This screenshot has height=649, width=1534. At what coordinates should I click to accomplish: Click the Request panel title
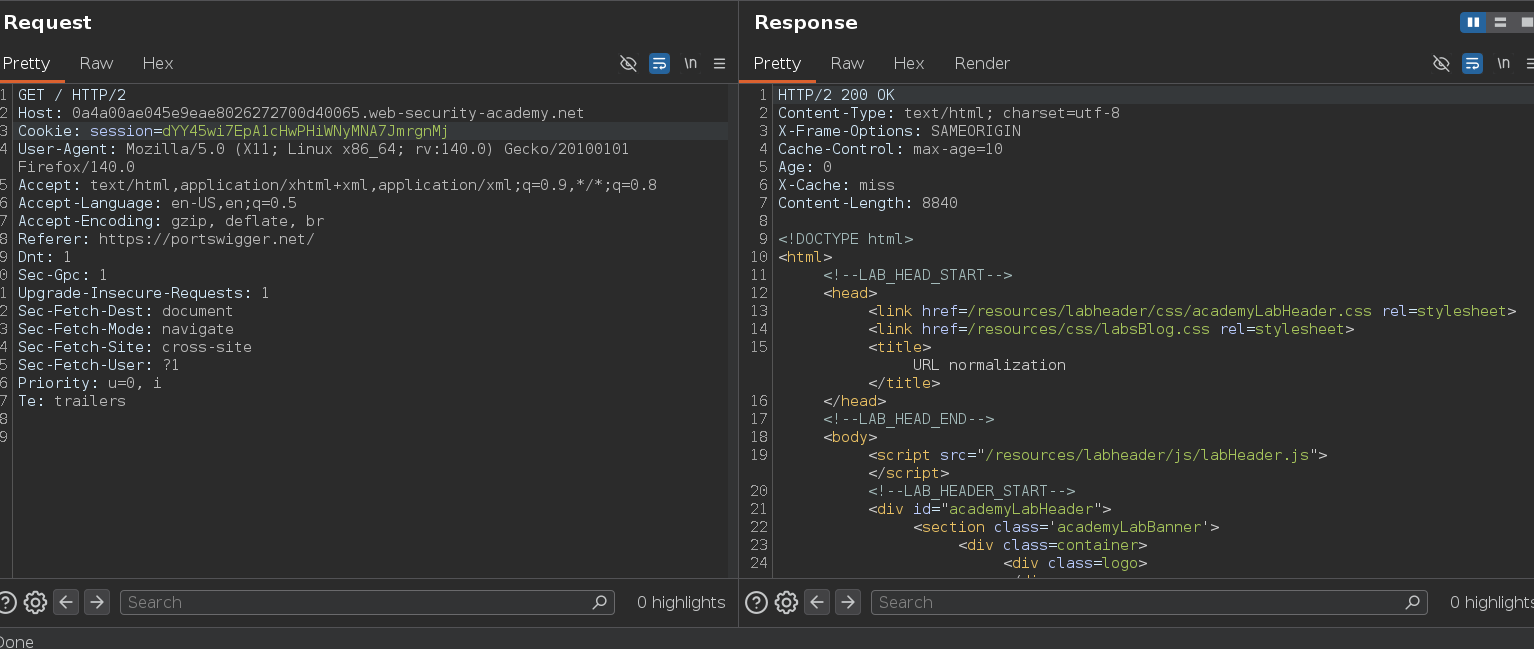(x=47, y=22)
